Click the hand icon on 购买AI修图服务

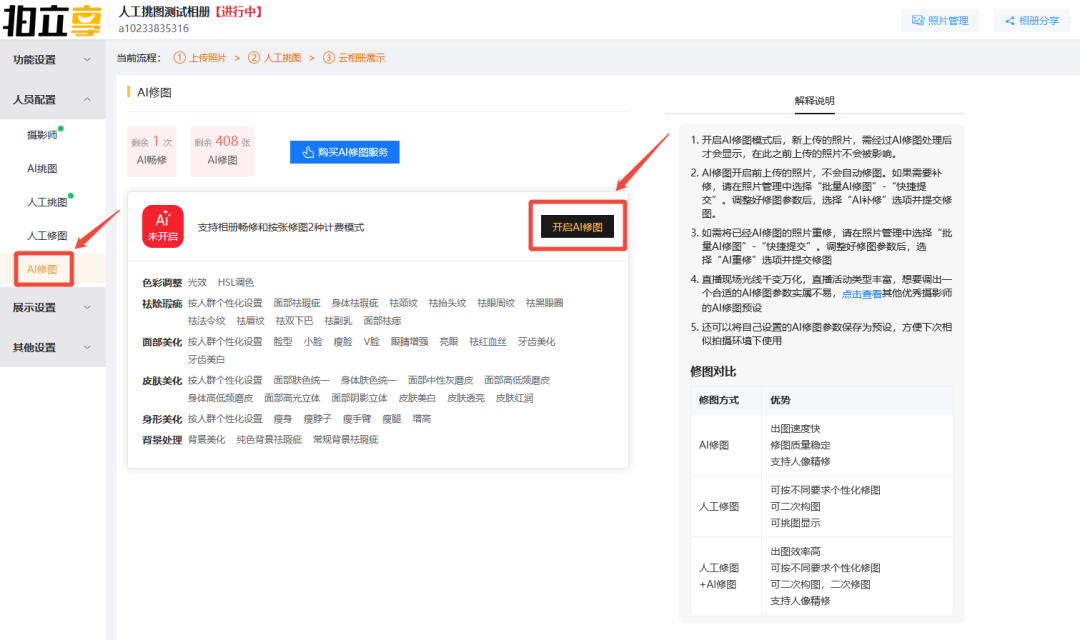coord(307,152)
